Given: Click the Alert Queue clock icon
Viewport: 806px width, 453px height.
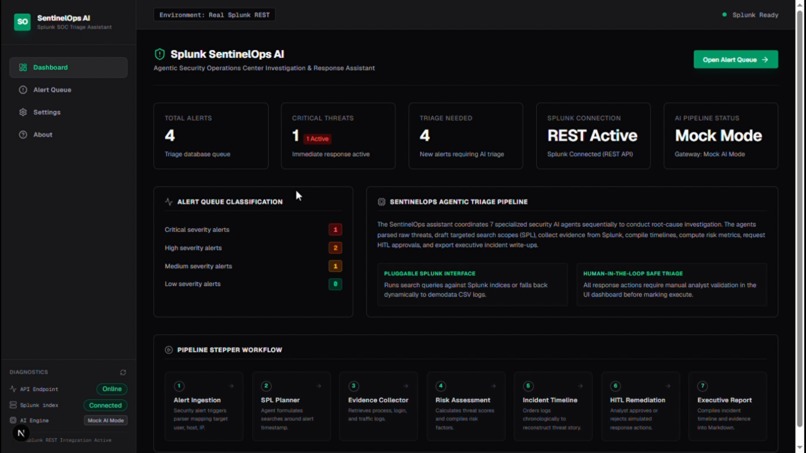Looking at the screenshot, I should (23, 90).
